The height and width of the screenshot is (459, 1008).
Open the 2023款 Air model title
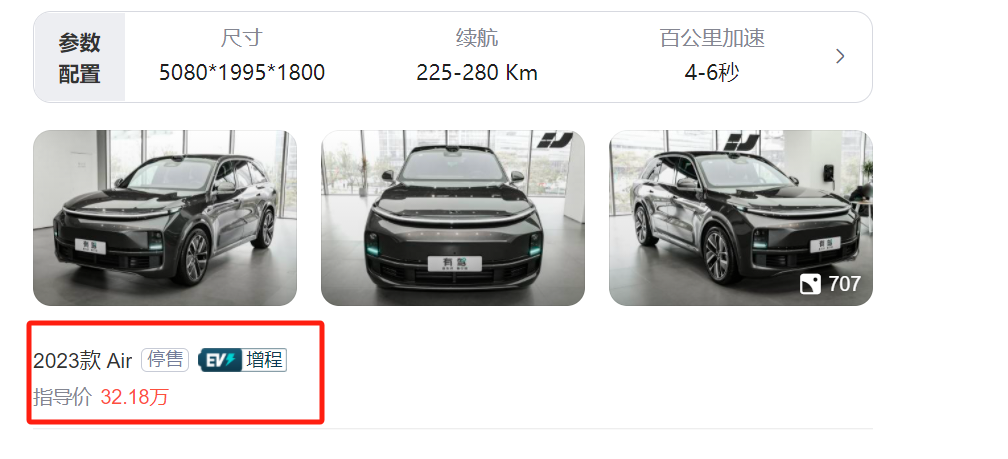point(82,361)
